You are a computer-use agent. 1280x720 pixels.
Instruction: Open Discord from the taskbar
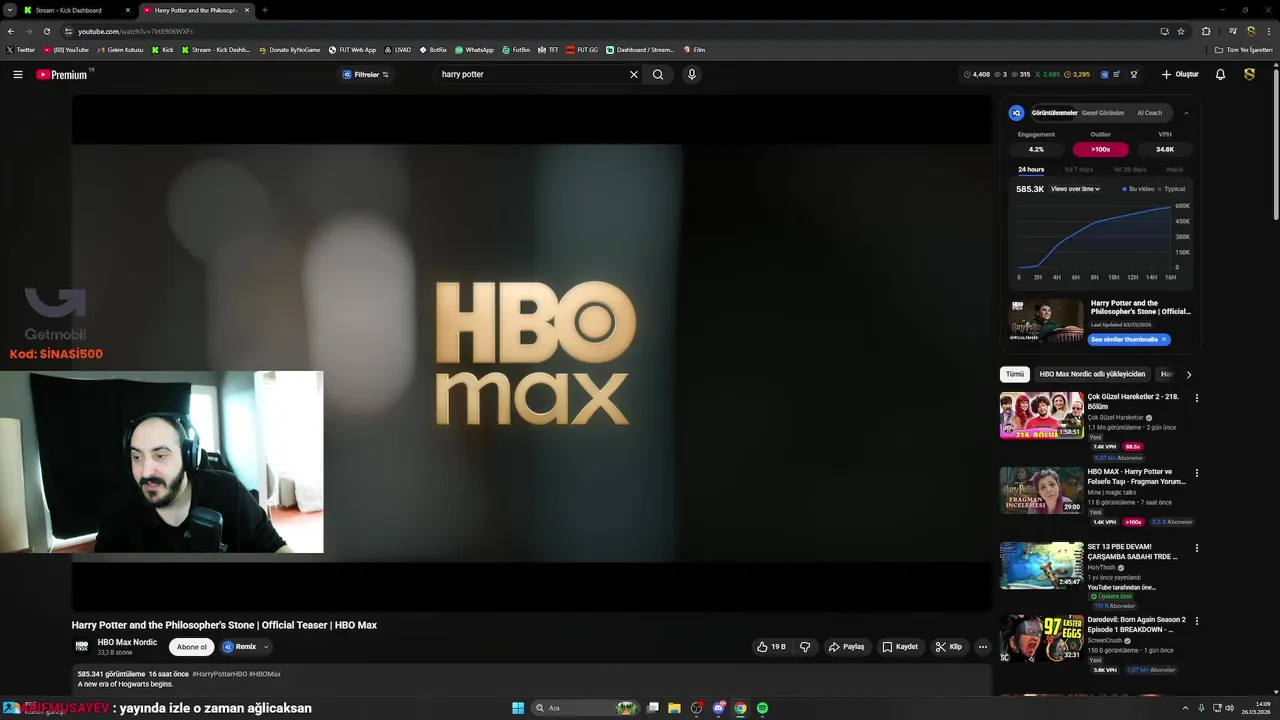(x=718, y=708)
